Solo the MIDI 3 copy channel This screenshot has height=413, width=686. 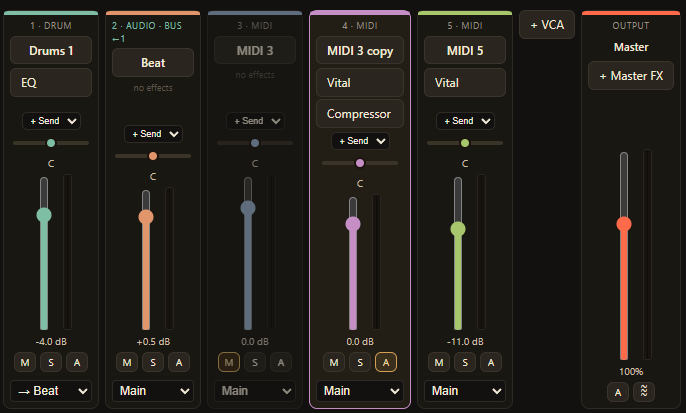click(x=360, y=362)
